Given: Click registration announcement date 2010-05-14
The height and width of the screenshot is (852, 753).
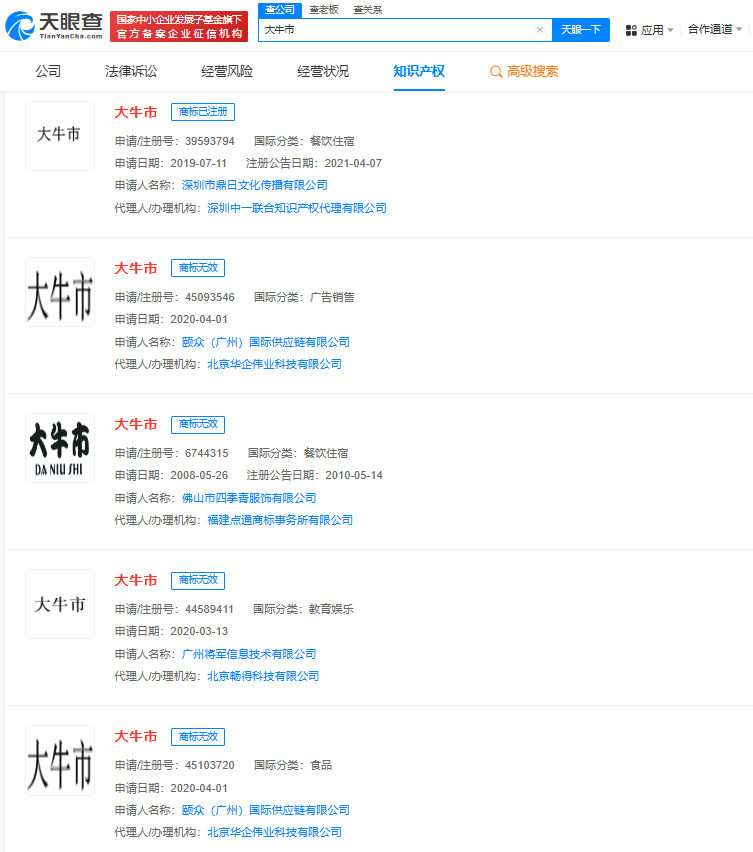Looking at the screenshot, I should (x=354, y=475).
